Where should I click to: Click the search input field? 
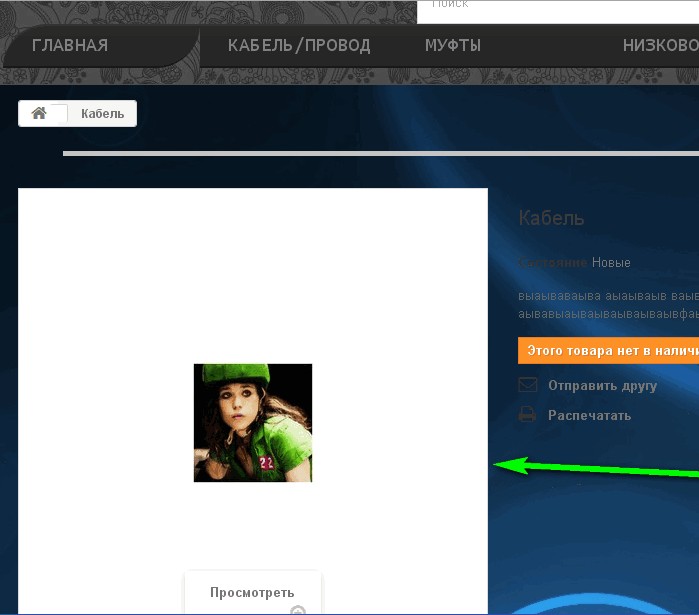pos(558,12)
